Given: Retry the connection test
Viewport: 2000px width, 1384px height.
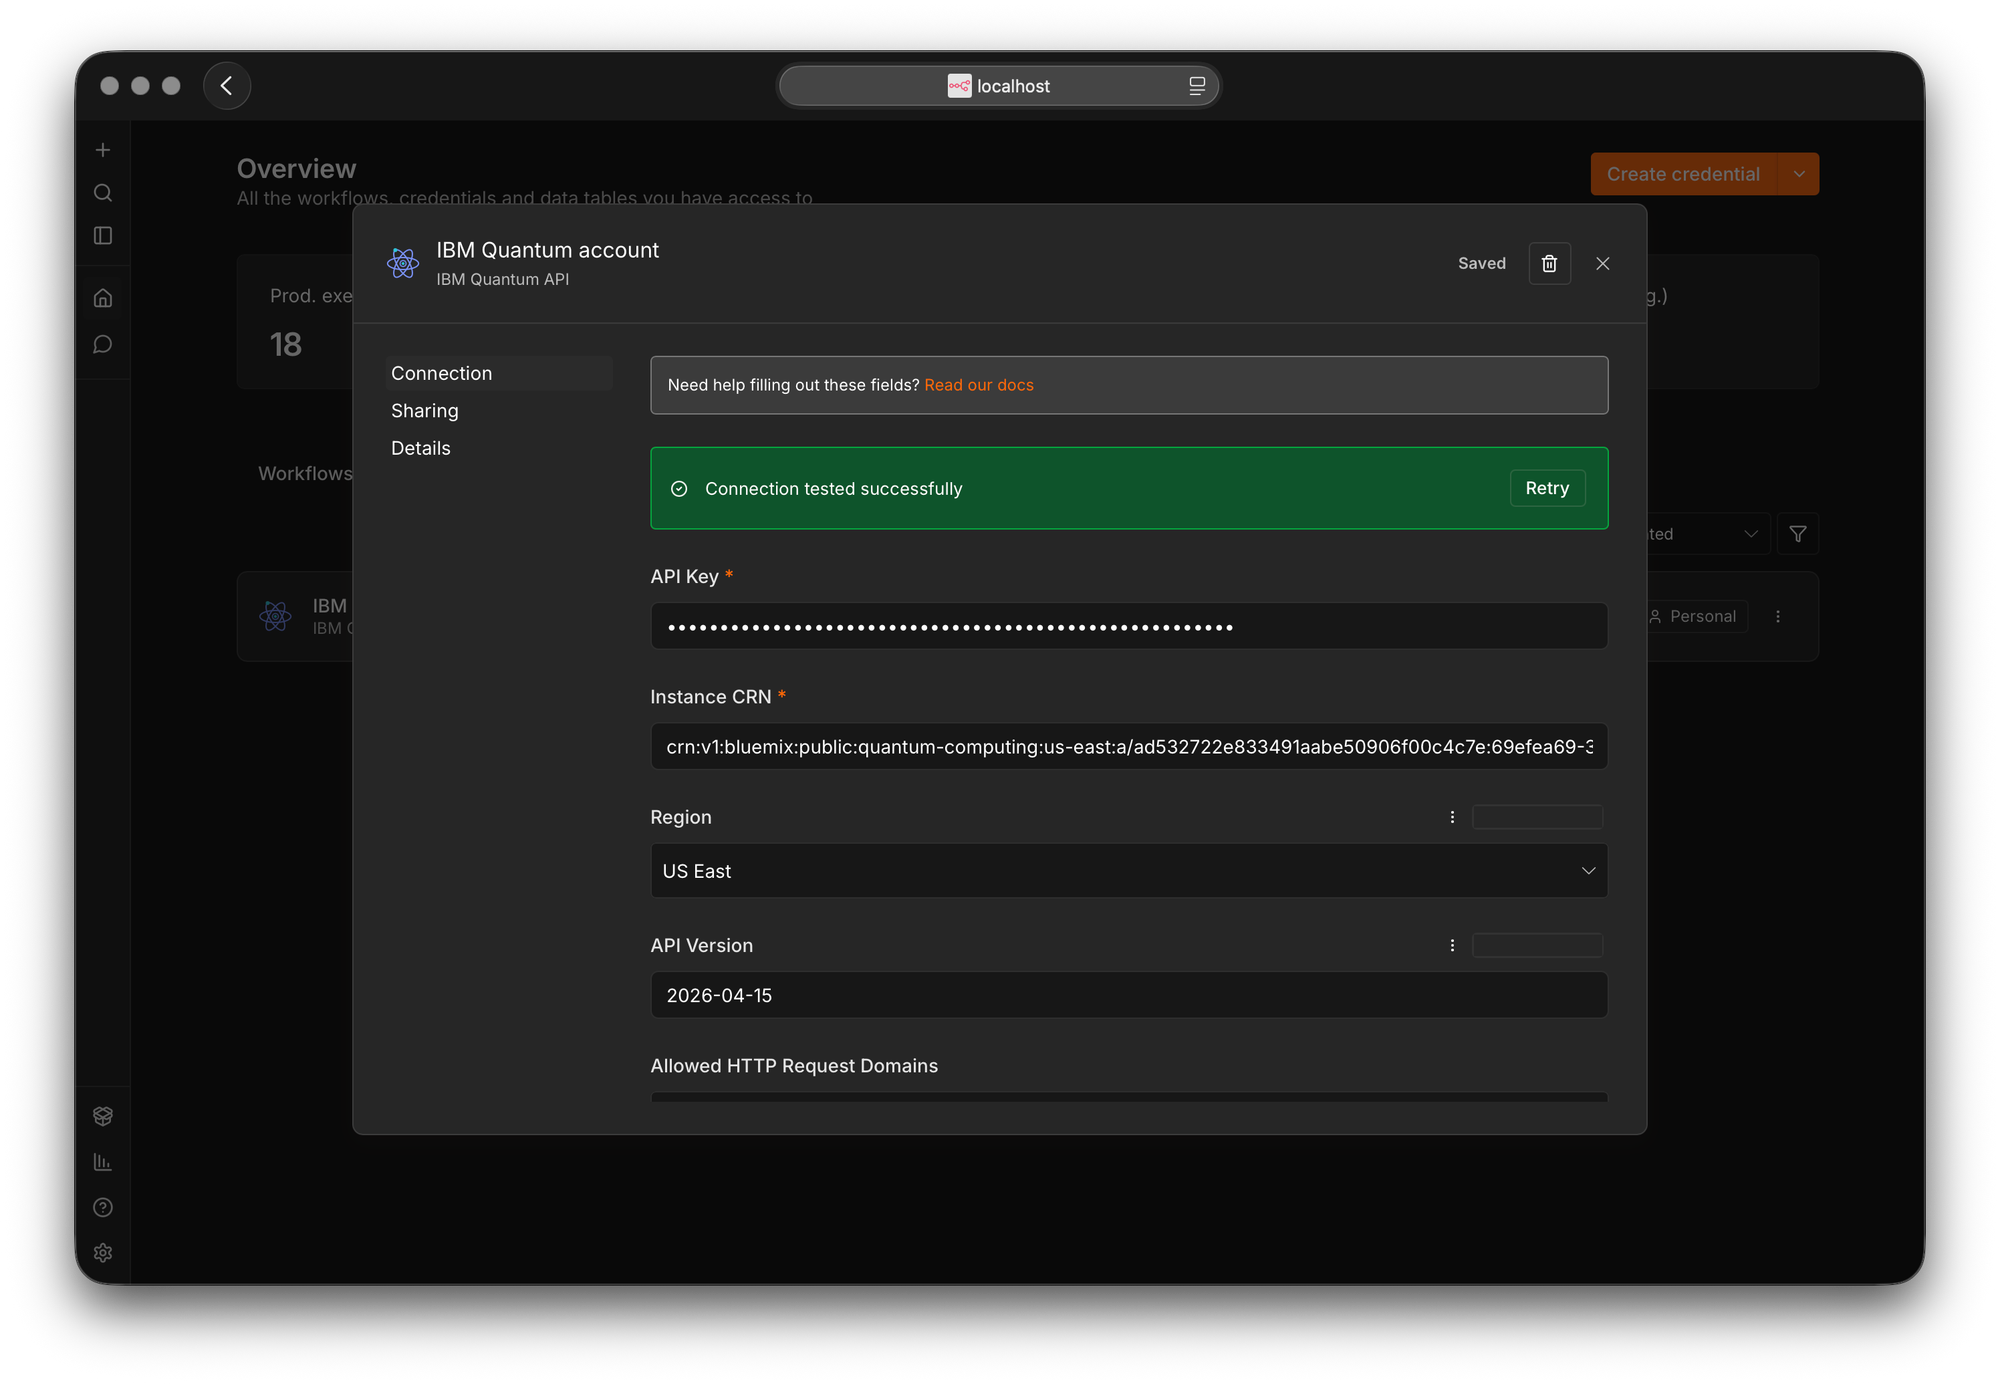Looking at the screenshot, I should pyautogui.click(x=1547, y=488).
